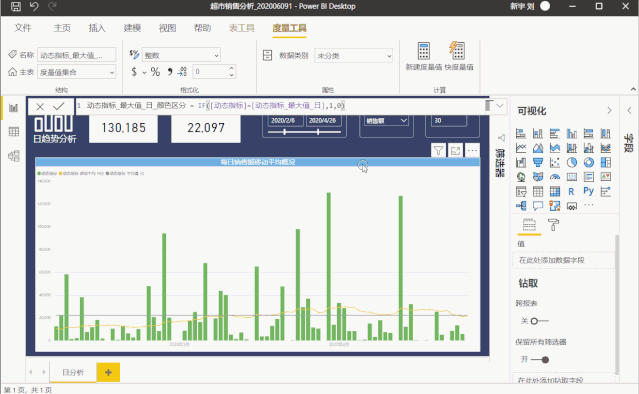Click 新建度量值 calculator button
This screenshot has height=394, width=639.
pos(423,56)
